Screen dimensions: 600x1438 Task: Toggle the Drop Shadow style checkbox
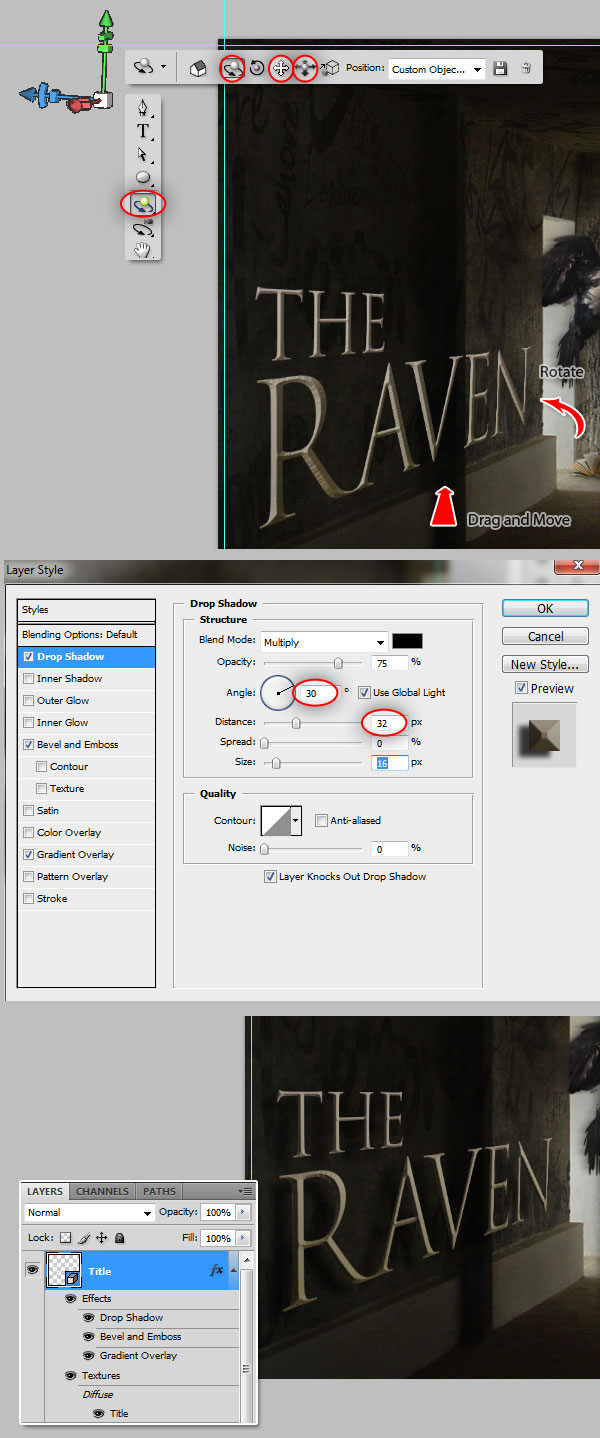click(x=28, y=657)
